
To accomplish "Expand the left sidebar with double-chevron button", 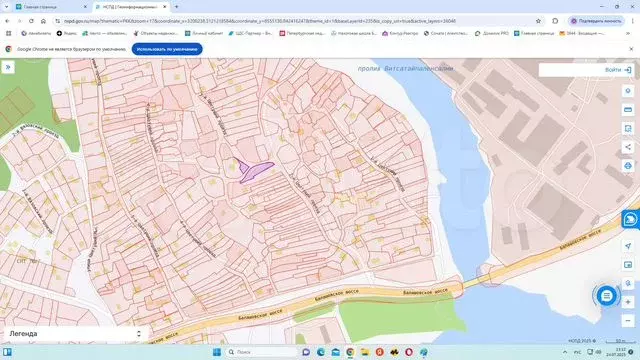I will tap(8, 67).
